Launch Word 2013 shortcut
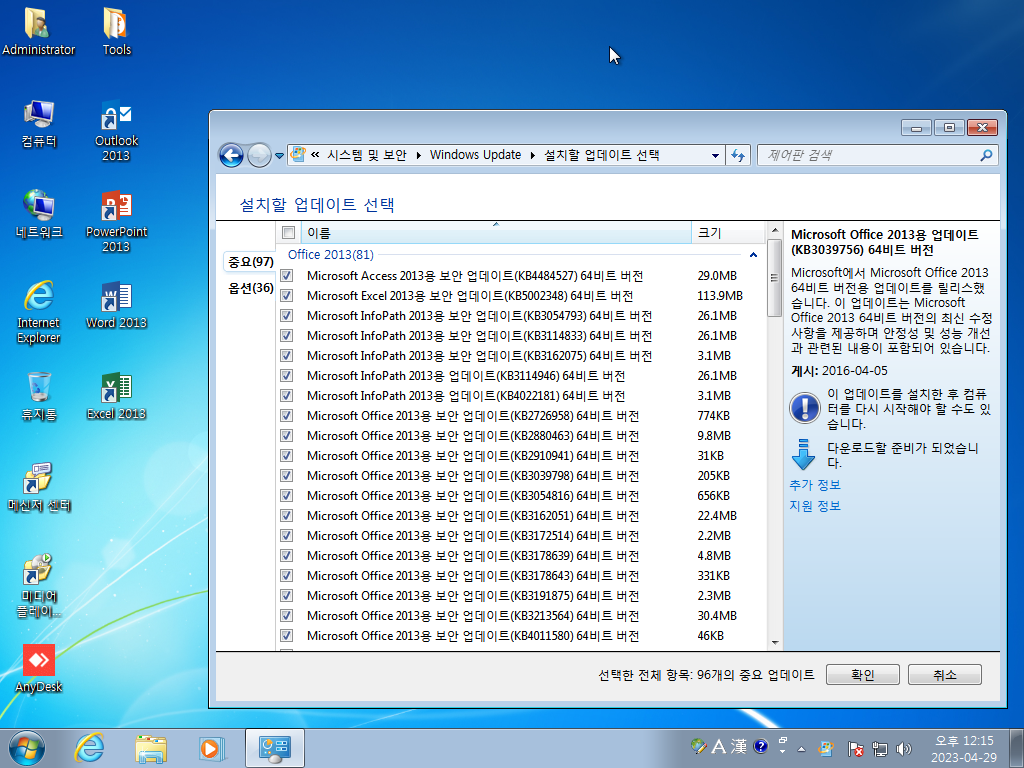 point(116,305)
